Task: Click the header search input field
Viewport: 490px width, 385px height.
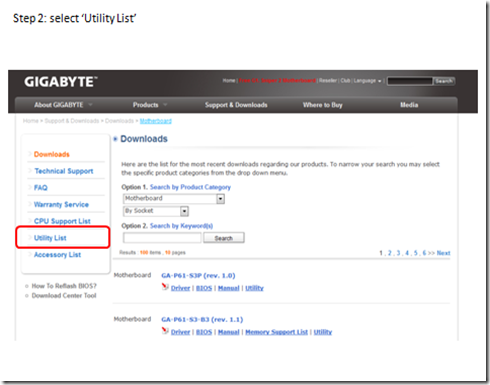Action: [x=410, y=81]
